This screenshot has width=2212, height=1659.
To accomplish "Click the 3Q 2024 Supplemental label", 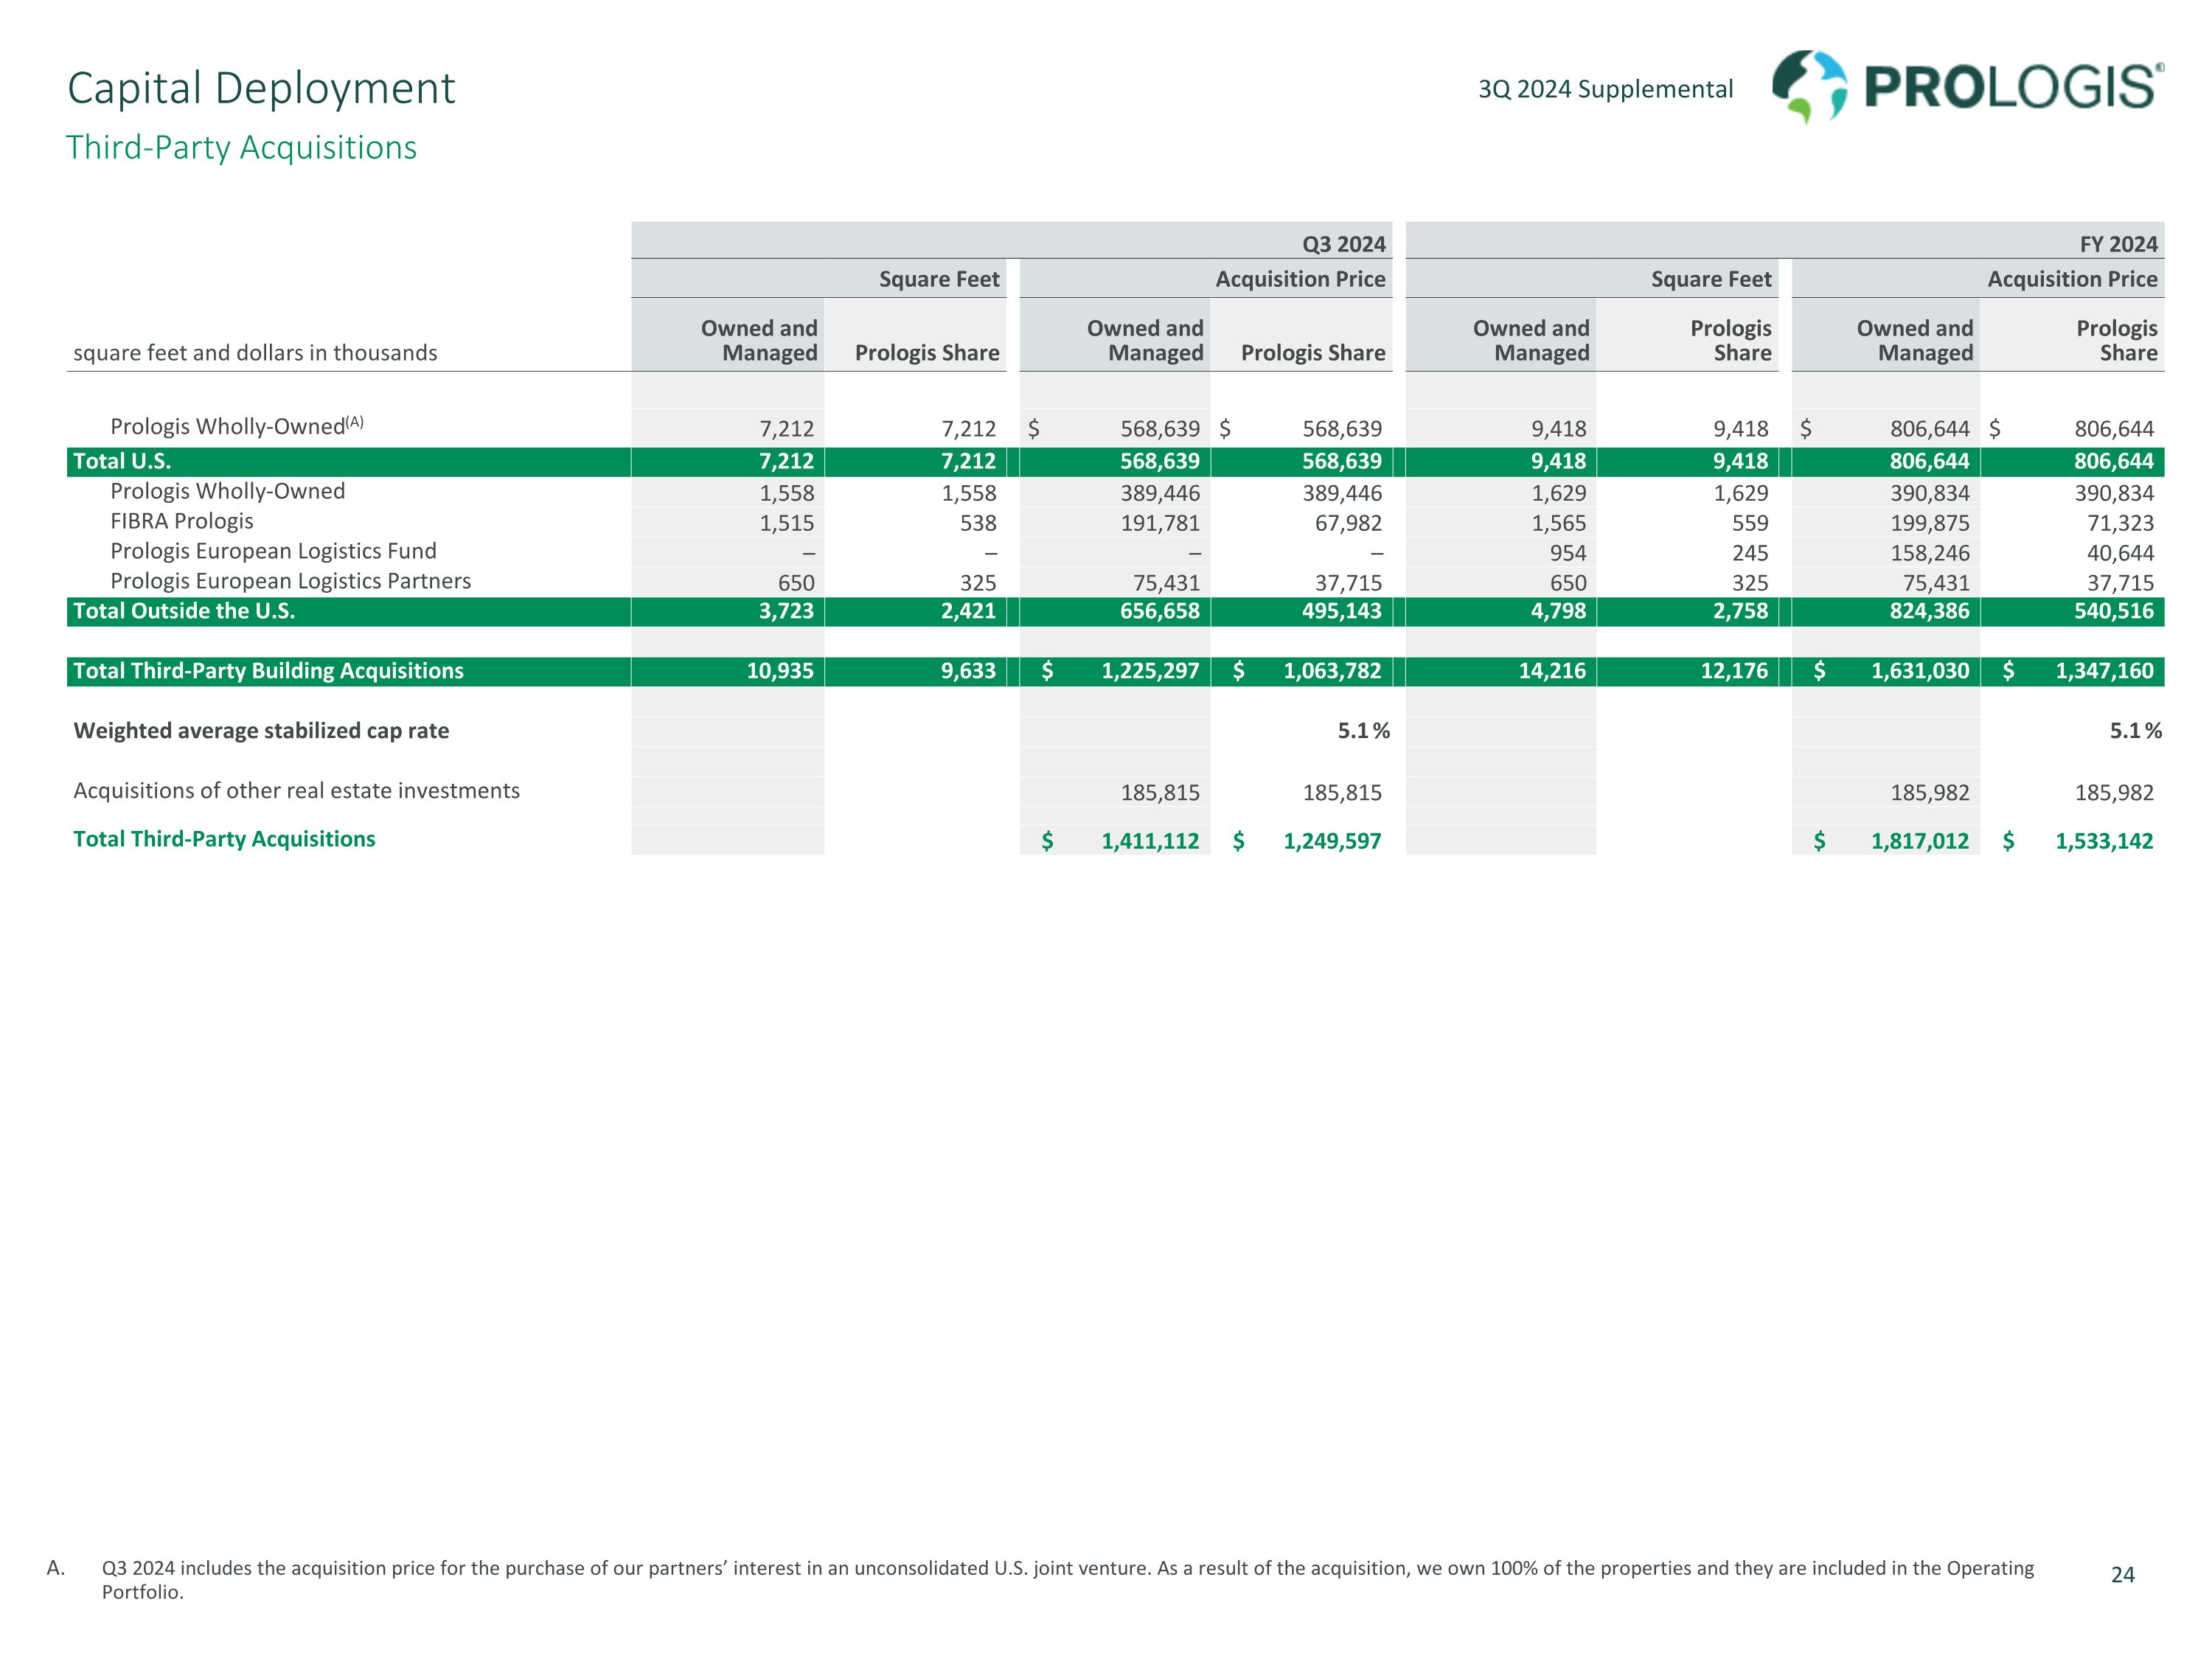I will click(1605, 89).
